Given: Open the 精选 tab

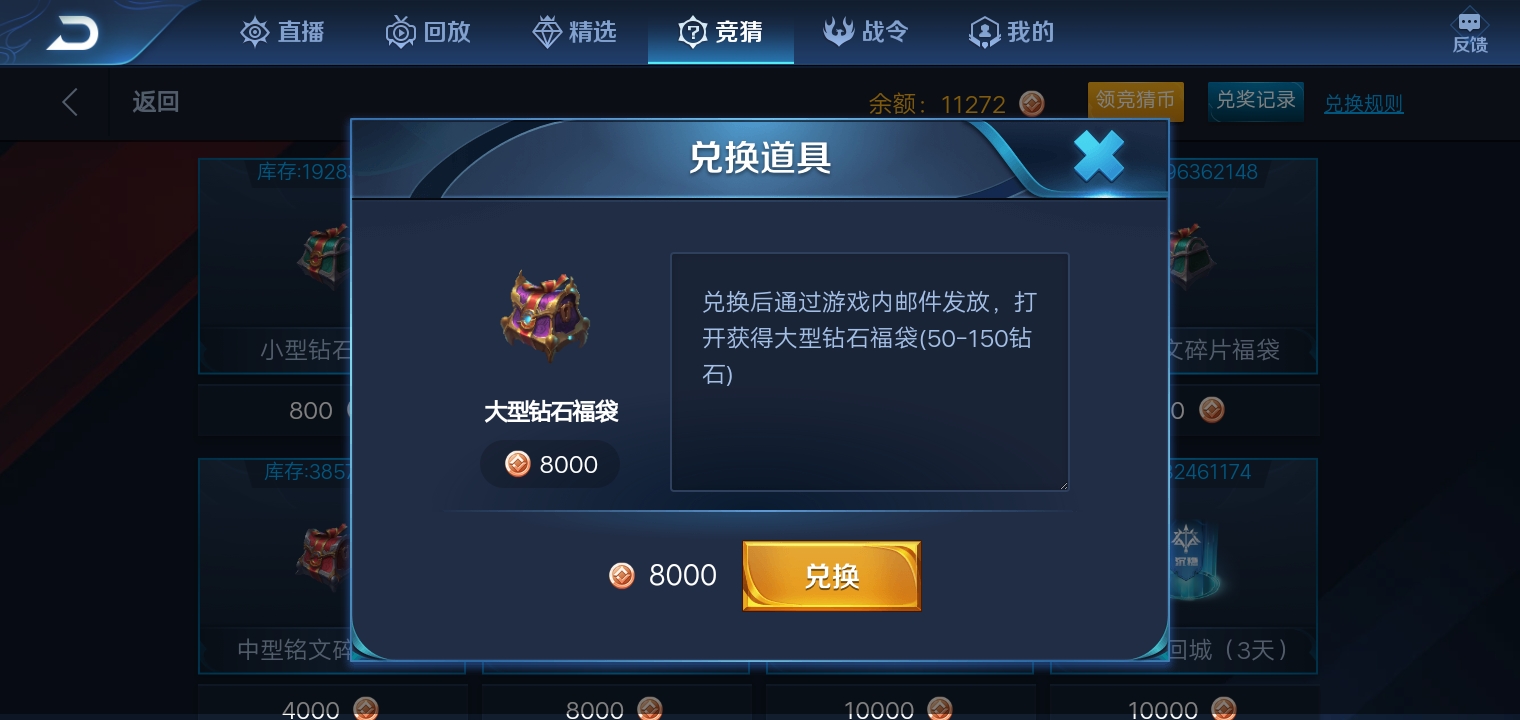Looking at the screenshot, I should point(574,32).
